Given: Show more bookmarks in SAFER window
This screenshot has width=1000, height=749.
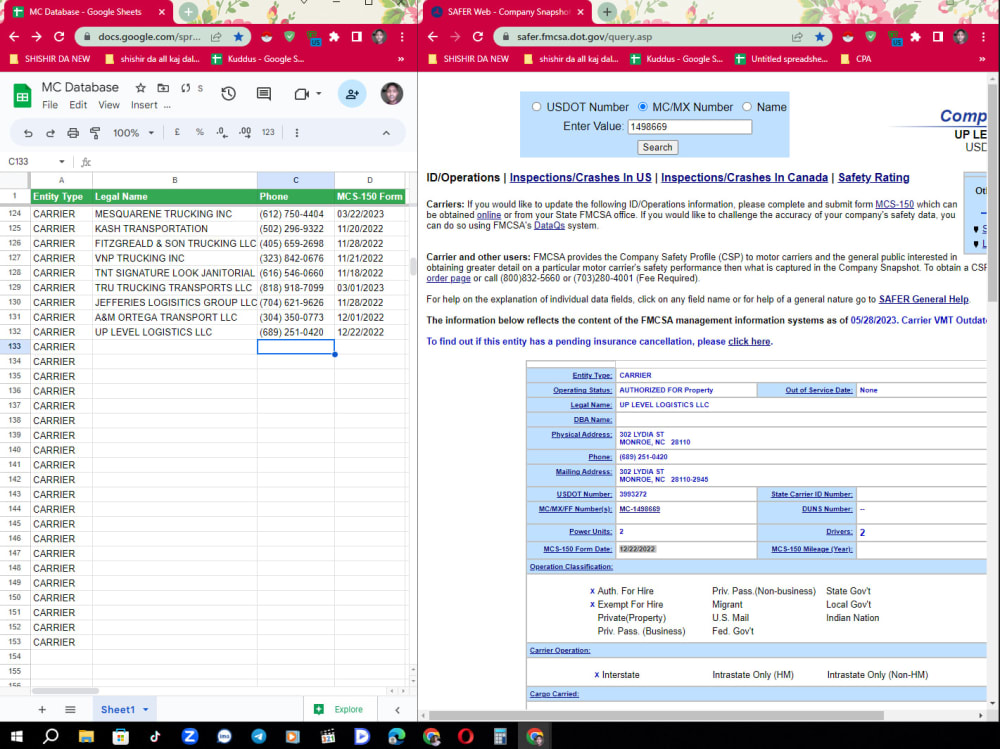Looking at the screenshot, I should pos(982,59).
